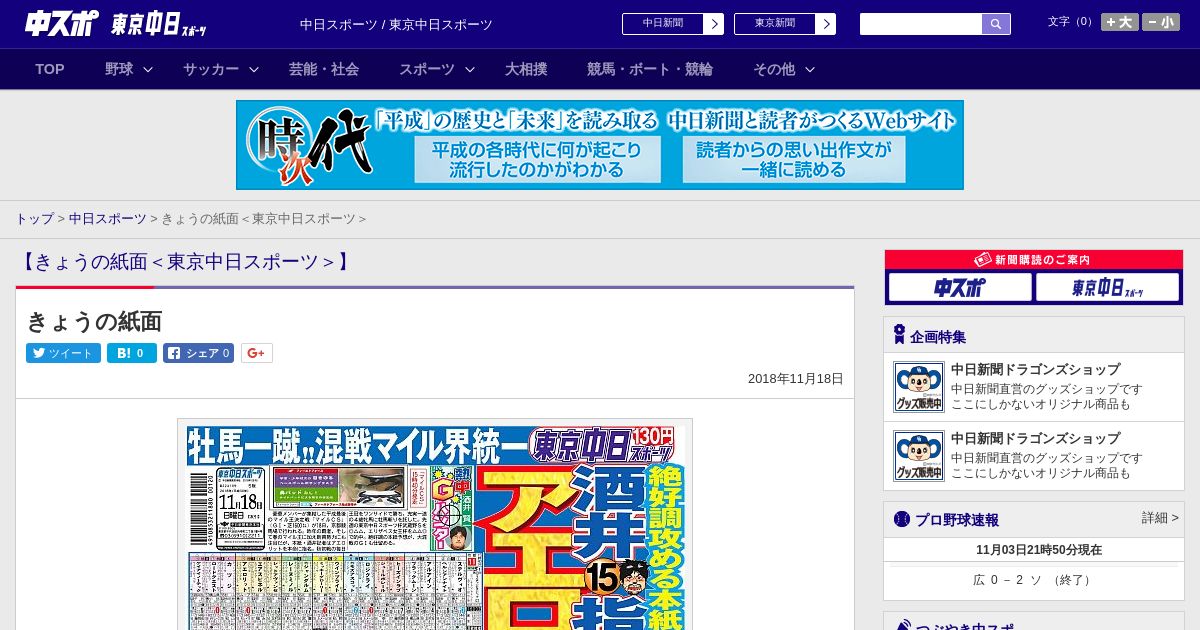Decrease text size with the －小 button
1200x630 pixels.
[x=1161, y=22]
